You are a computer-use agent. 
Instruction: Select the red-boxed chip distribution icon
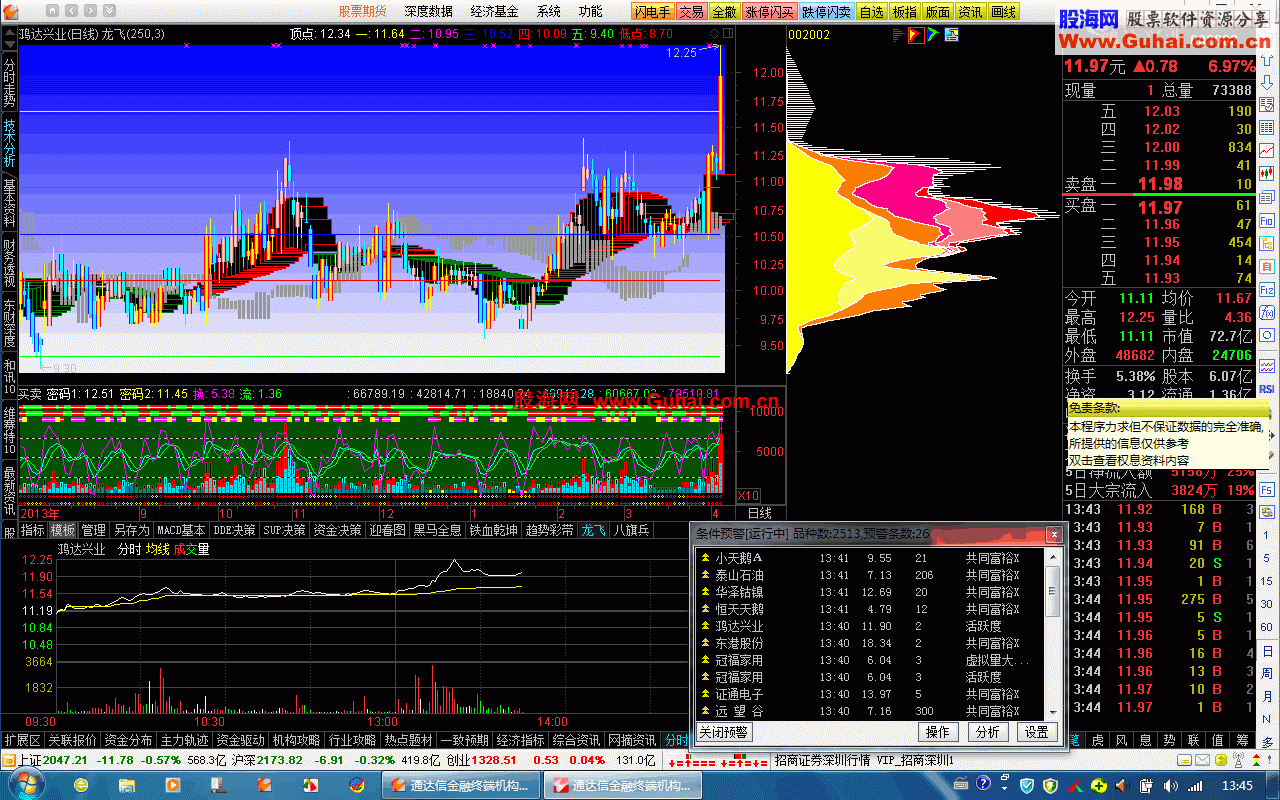click(916, 34)
